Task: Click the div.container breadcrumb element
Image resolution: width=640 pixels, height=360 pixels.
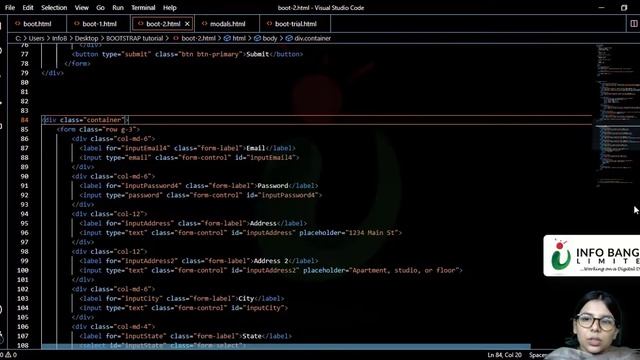Action: coord(313,38)
